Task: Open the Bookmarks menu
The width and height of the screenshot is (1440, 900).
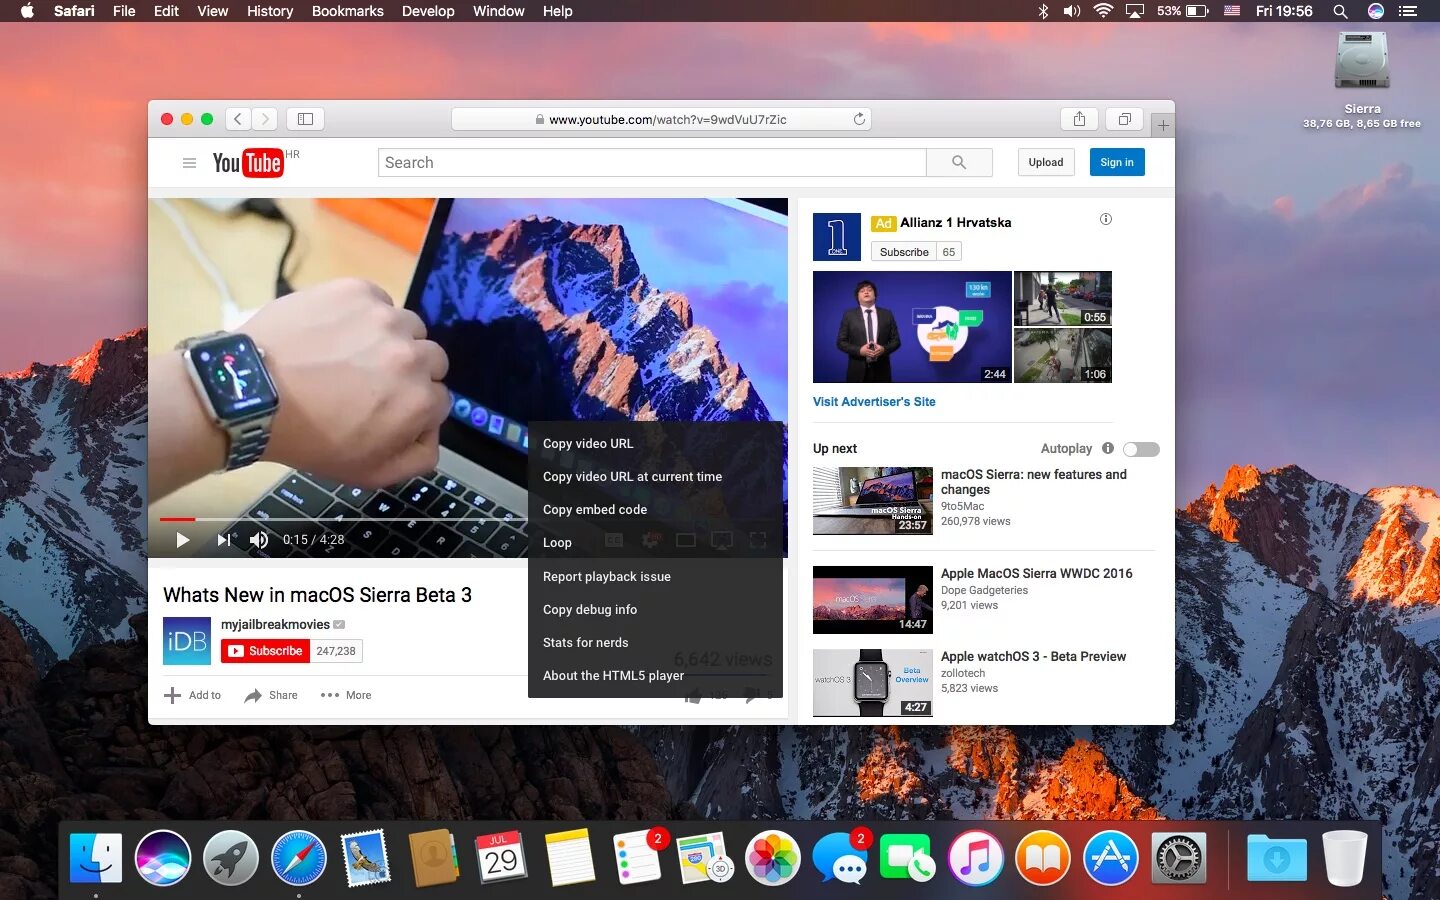Action: (347, 11)
